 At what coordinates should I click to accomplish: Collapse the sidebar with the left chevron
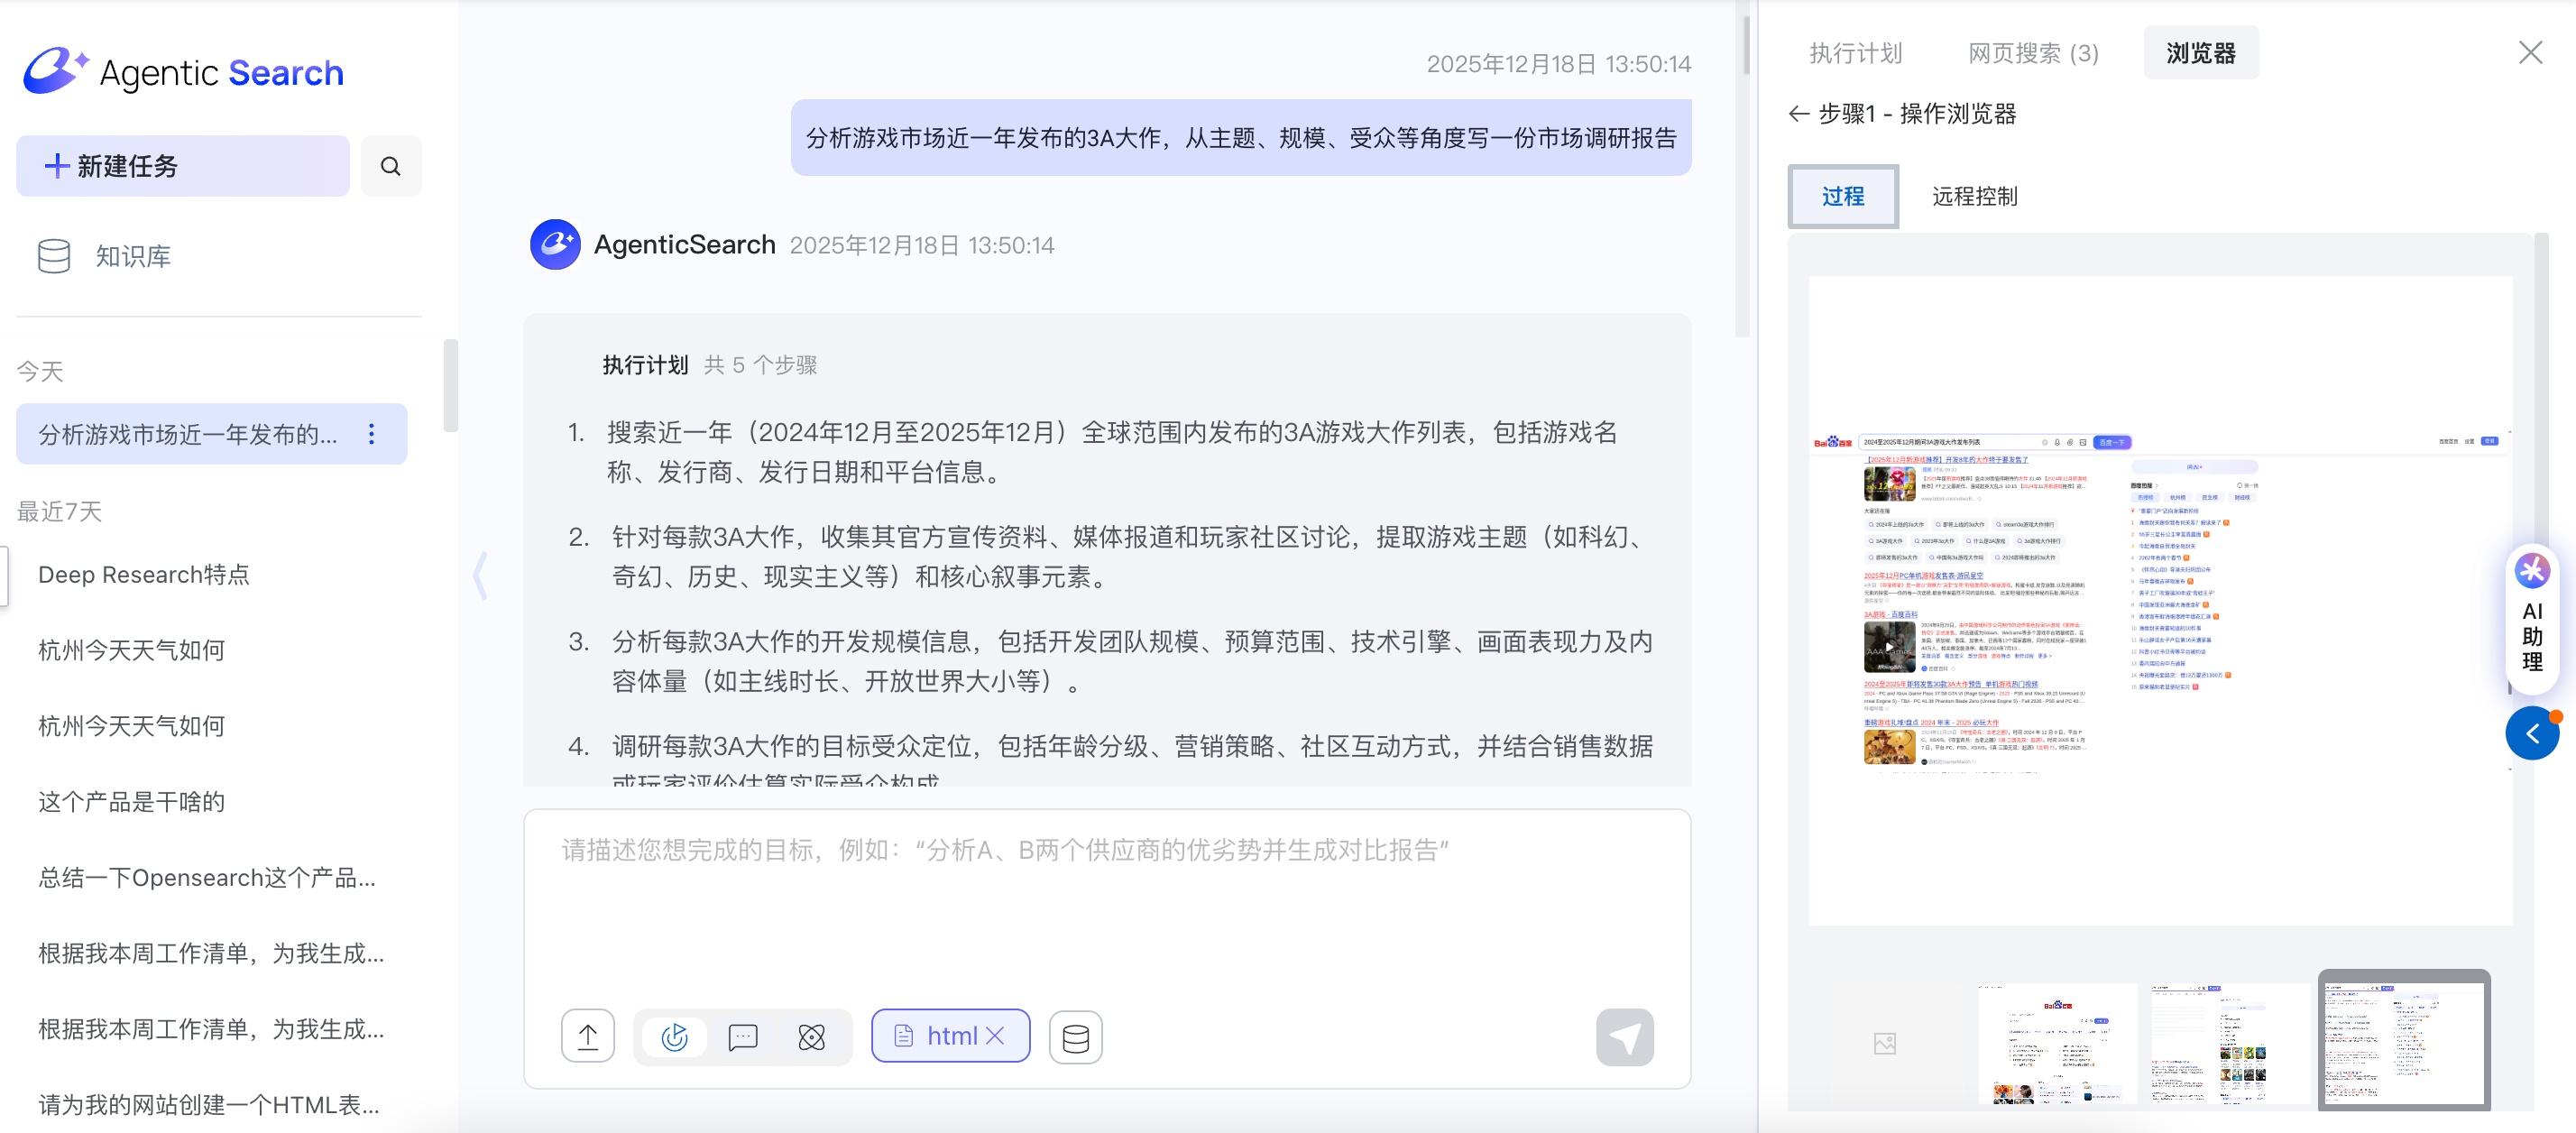(481, 575)
